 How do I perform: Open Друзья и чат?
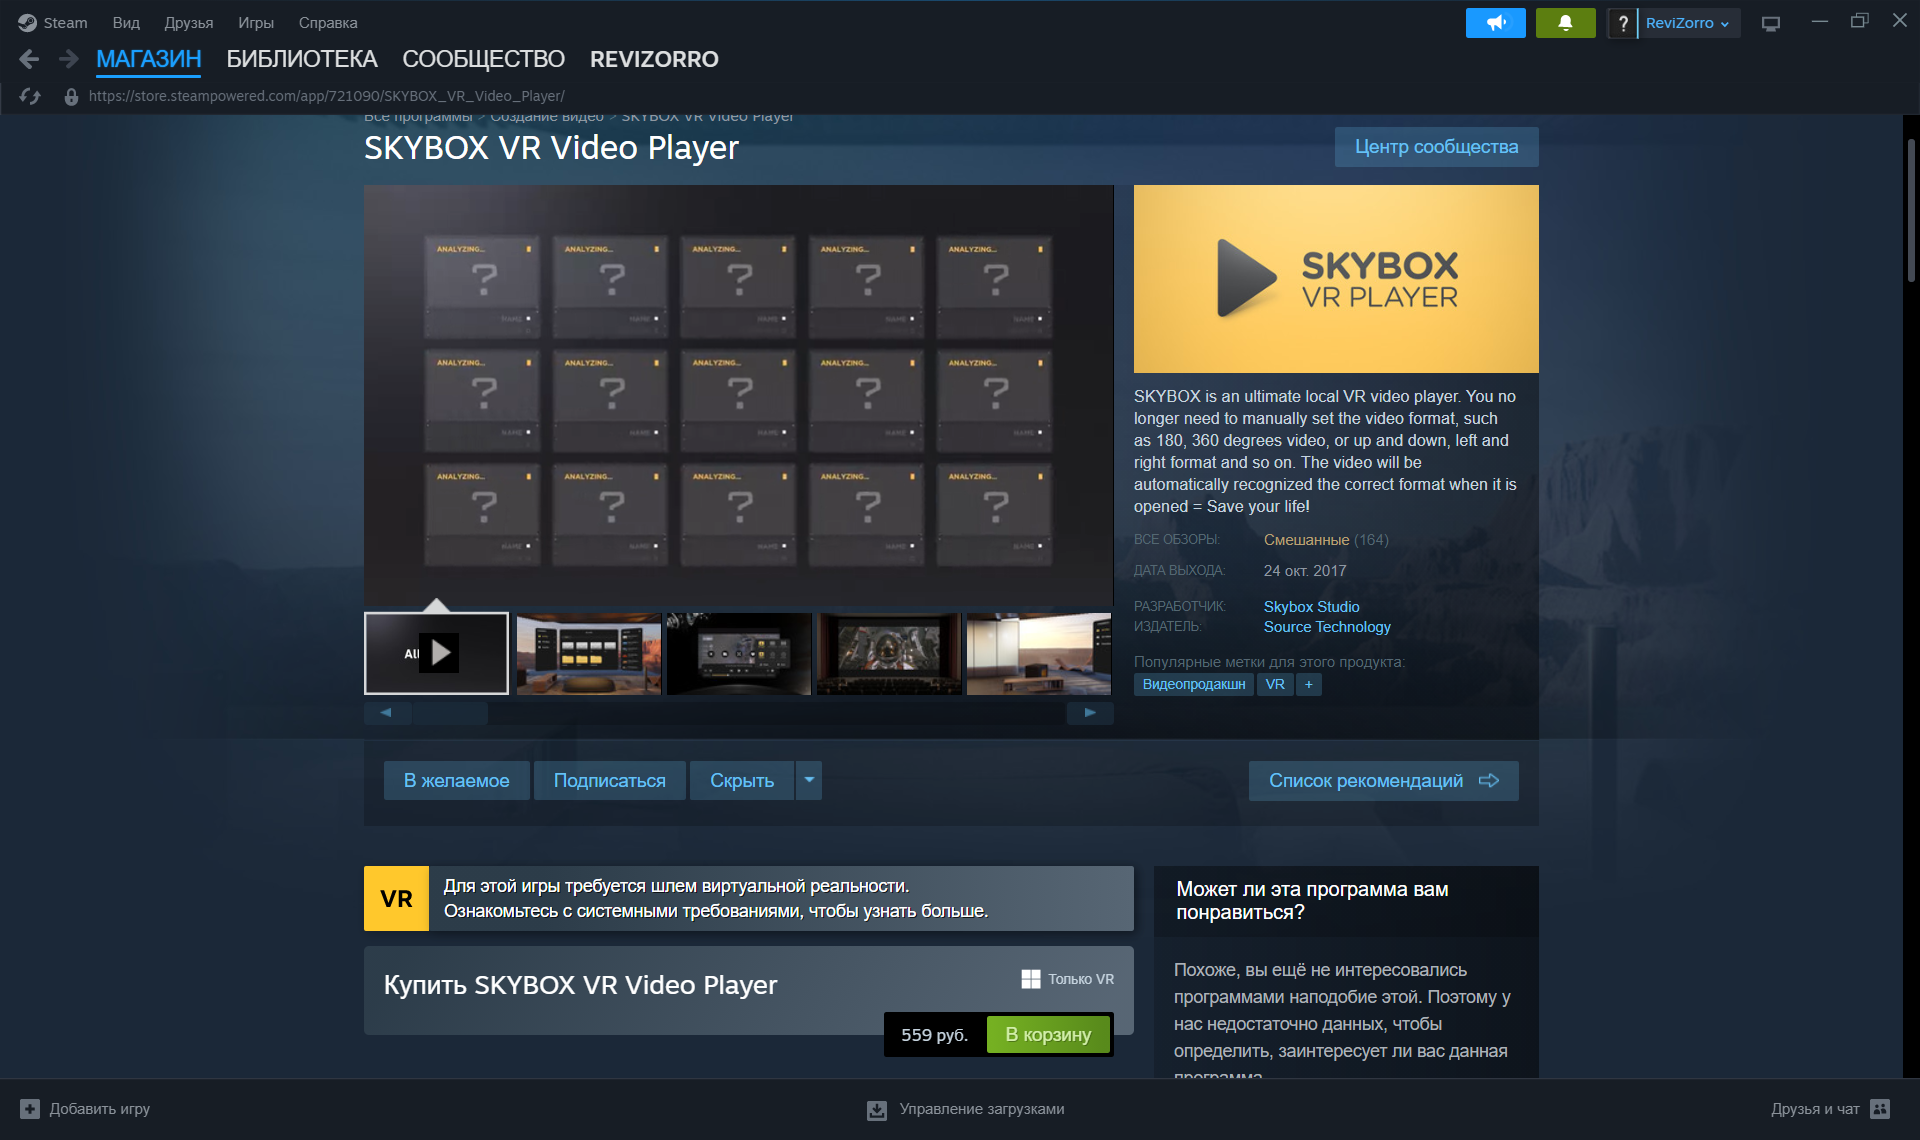pos(1815,1109)
